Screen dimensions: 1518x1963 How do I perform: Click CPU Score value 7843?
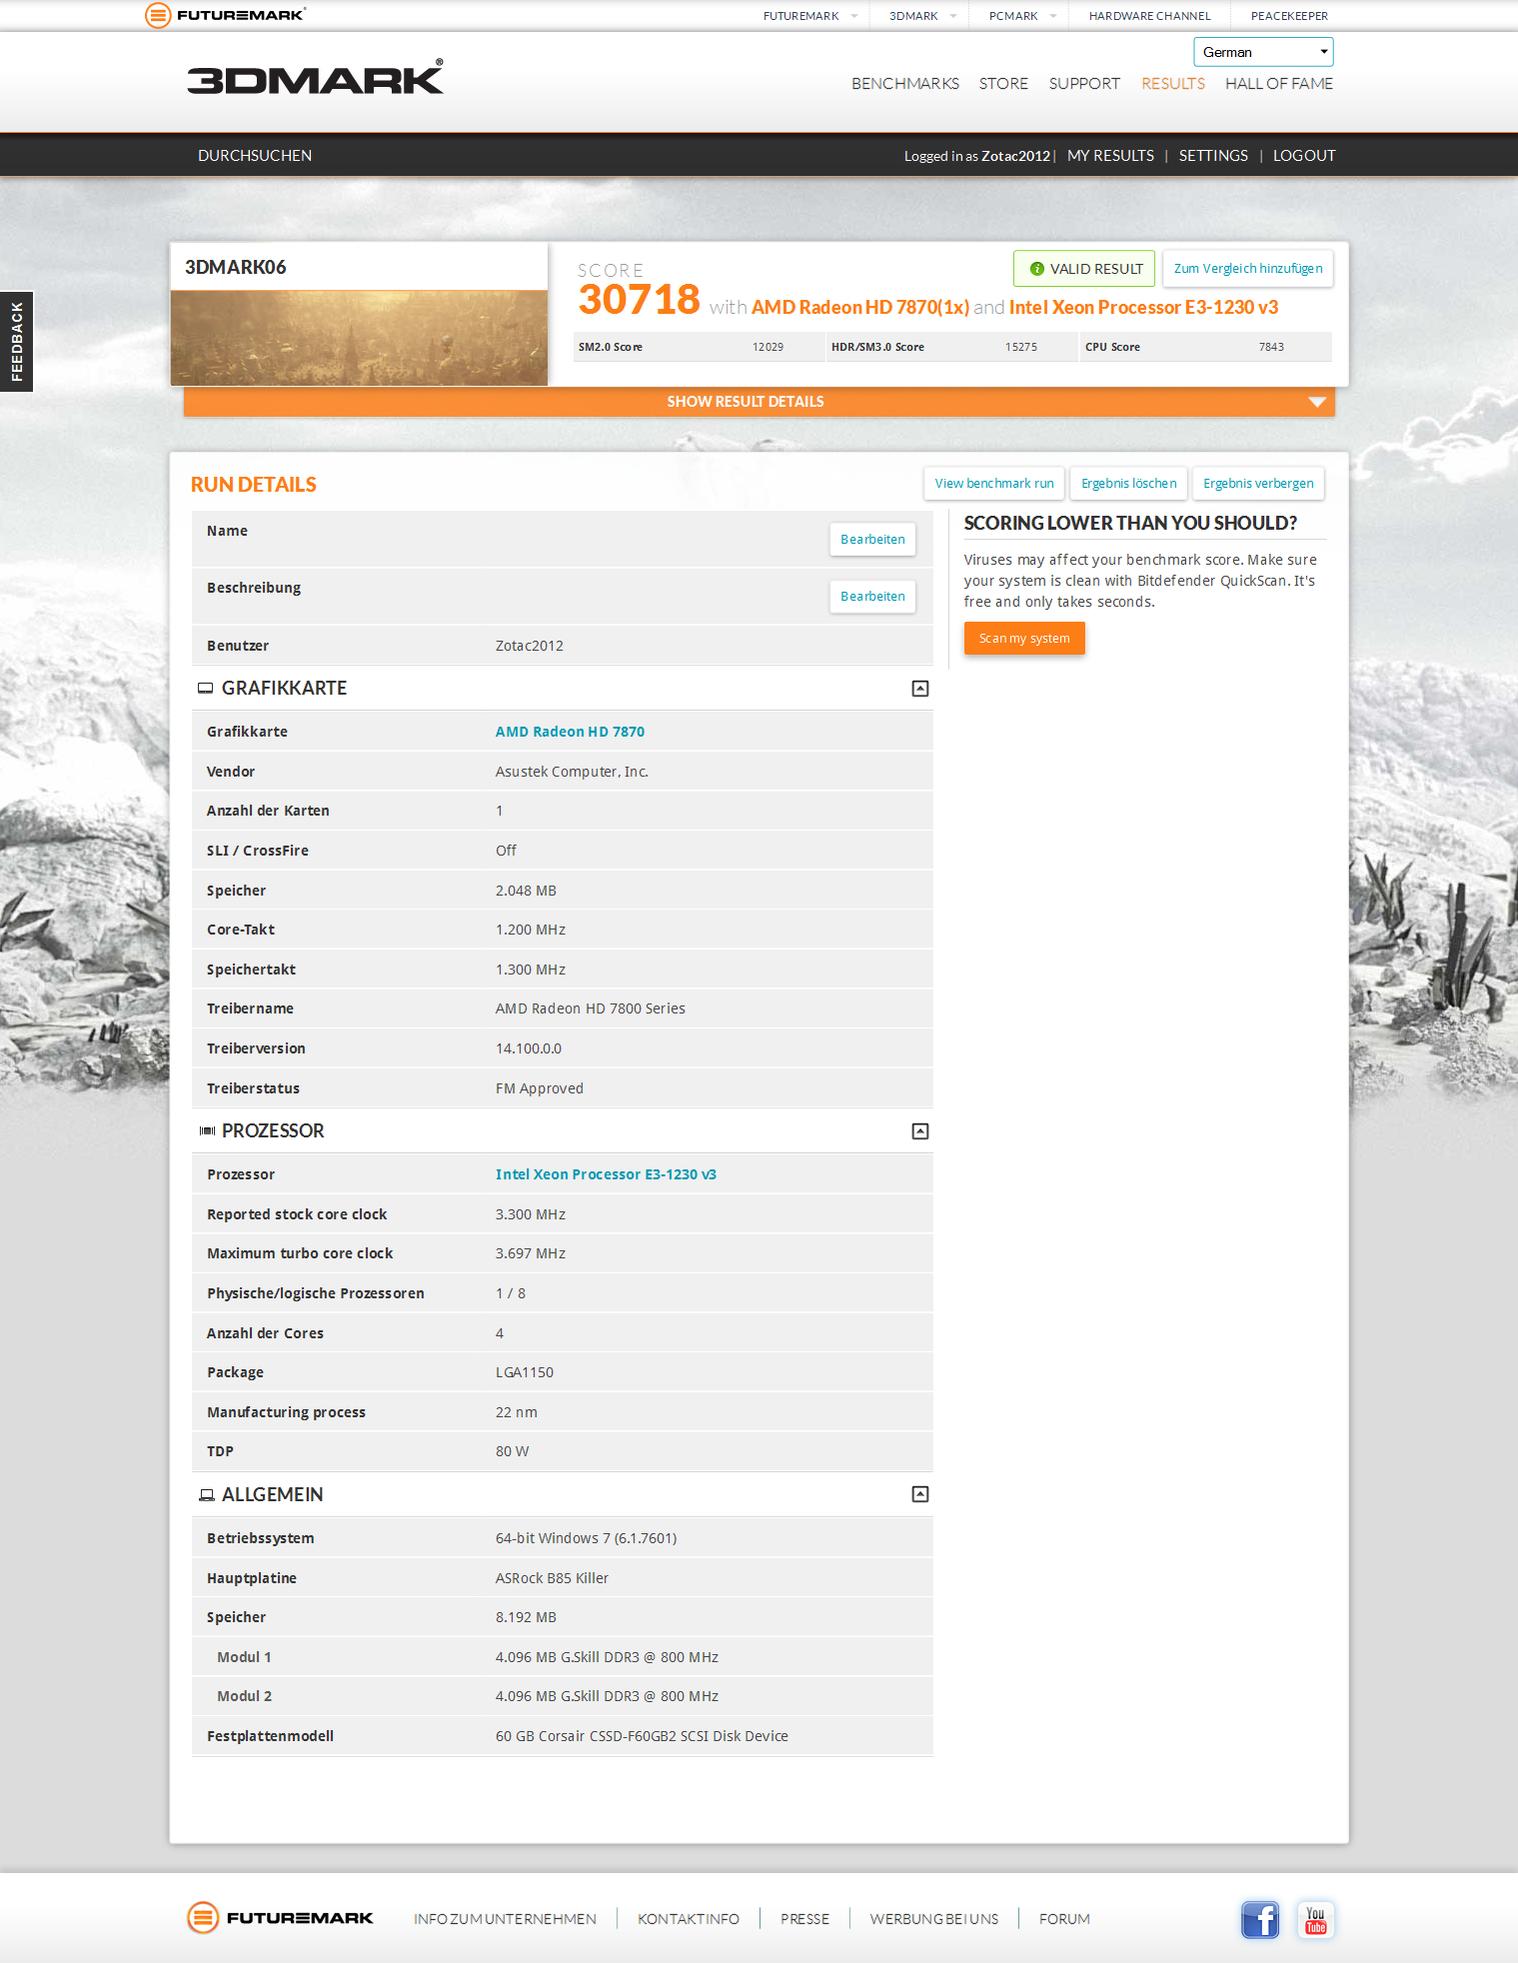[1271, 347]
